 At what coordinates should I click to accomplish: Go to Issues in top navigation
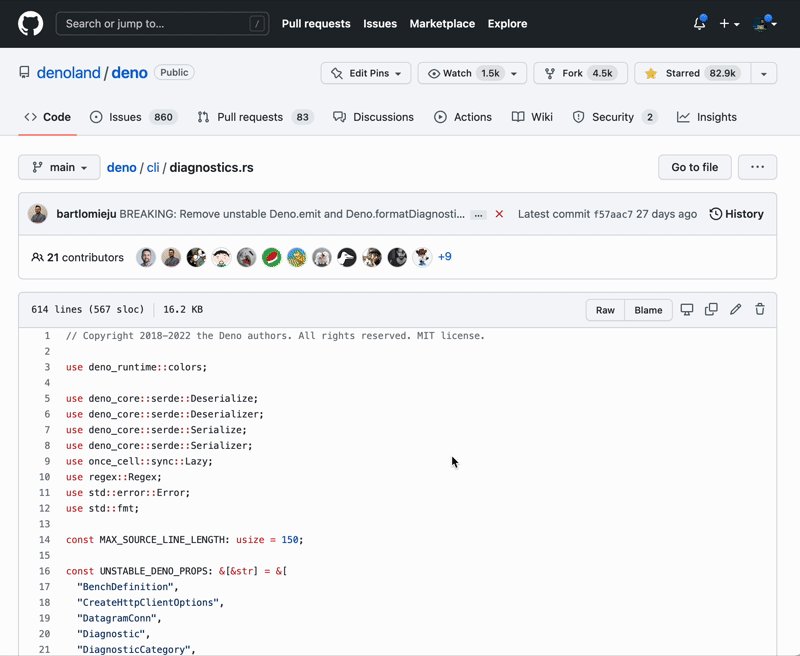[380, 23]
